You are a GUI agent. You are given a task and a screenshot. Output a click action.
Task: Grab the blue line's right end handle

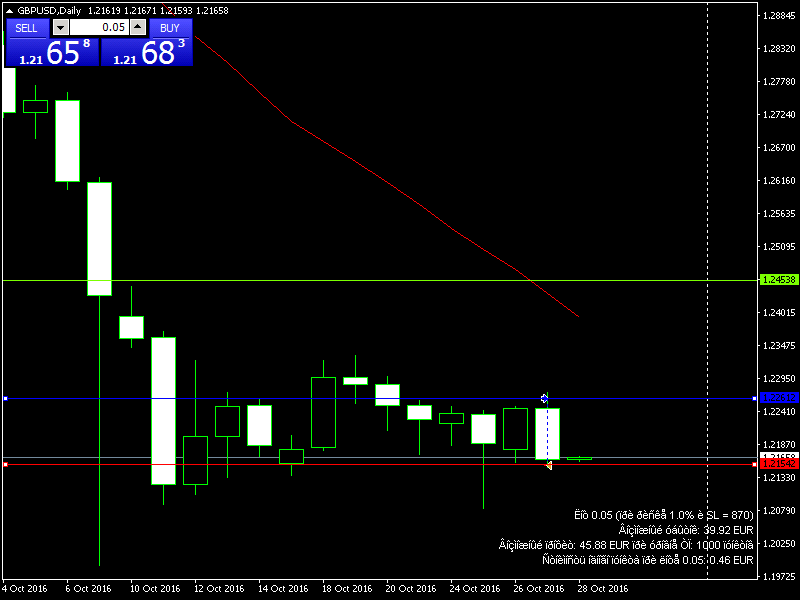(x=755, y=398)
